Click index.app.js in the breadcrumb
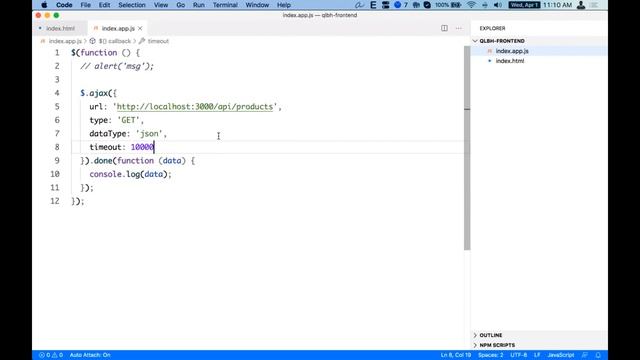640x360 pixels. pyautogui.click(x=65, y=41)
